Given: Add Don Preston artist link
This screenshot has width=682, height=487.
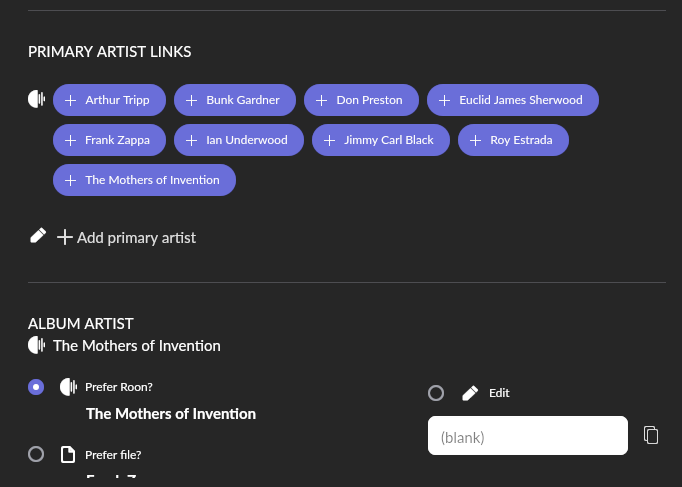Looking at the screenshot, I should [361, 100].
